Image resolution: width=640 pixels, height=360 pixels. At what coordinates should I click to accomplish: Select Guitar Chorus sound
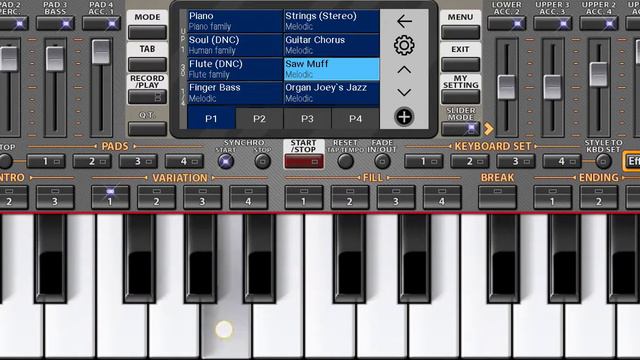pyautogui.click(x=331, y=45)
